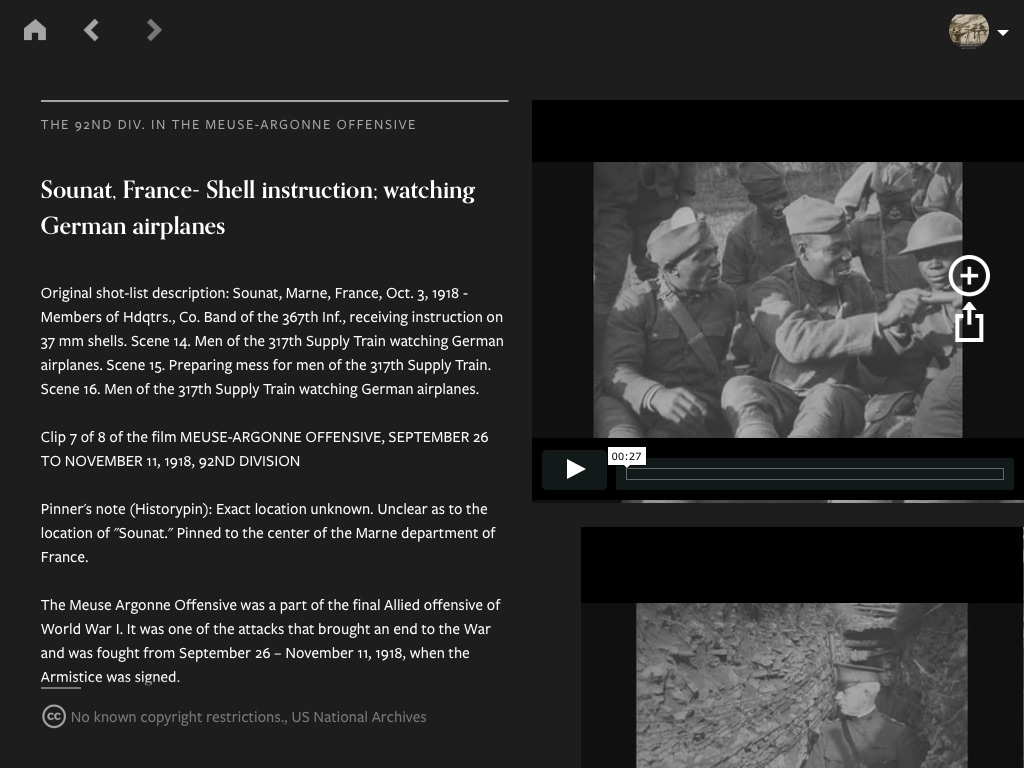Seek along the video progress bar
The image size is (1024, 768).
click(x=814, y=474)
